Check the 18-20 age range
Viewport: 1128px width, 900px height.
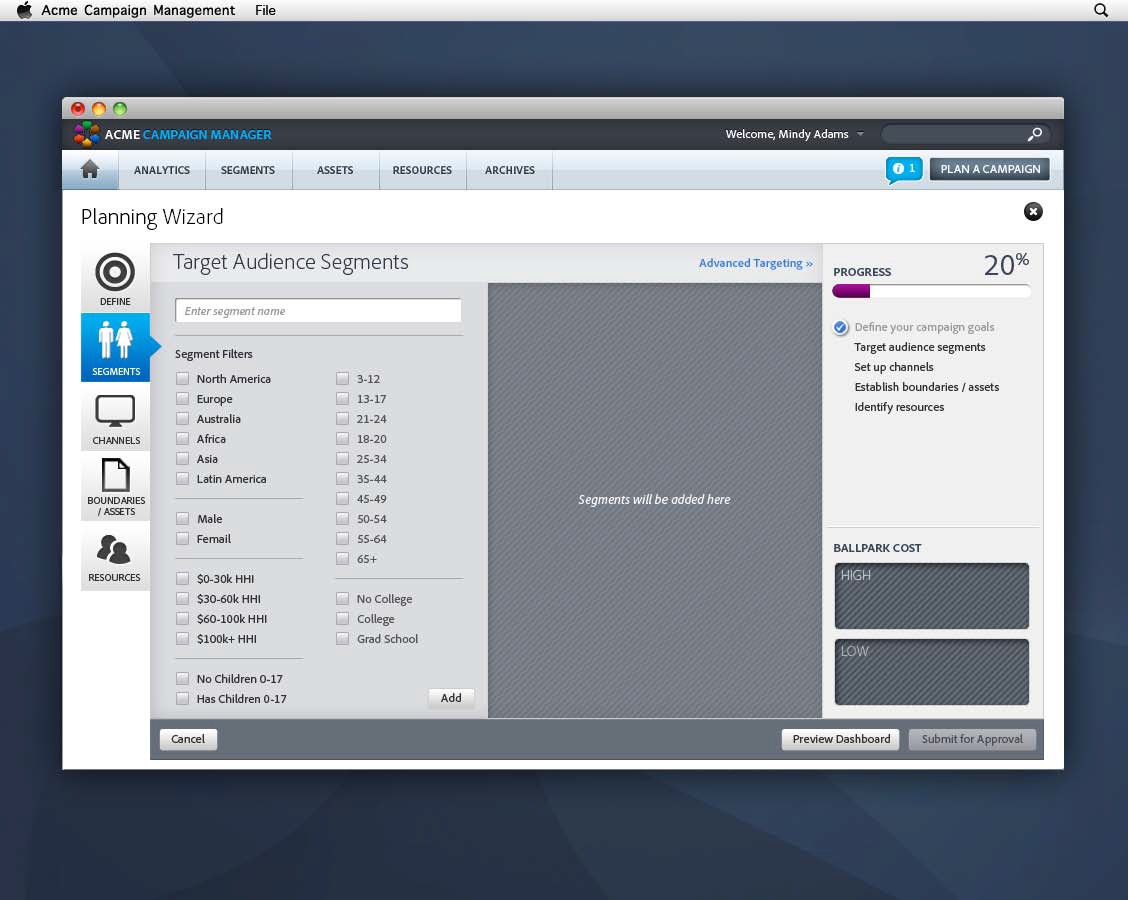[342, 439]
